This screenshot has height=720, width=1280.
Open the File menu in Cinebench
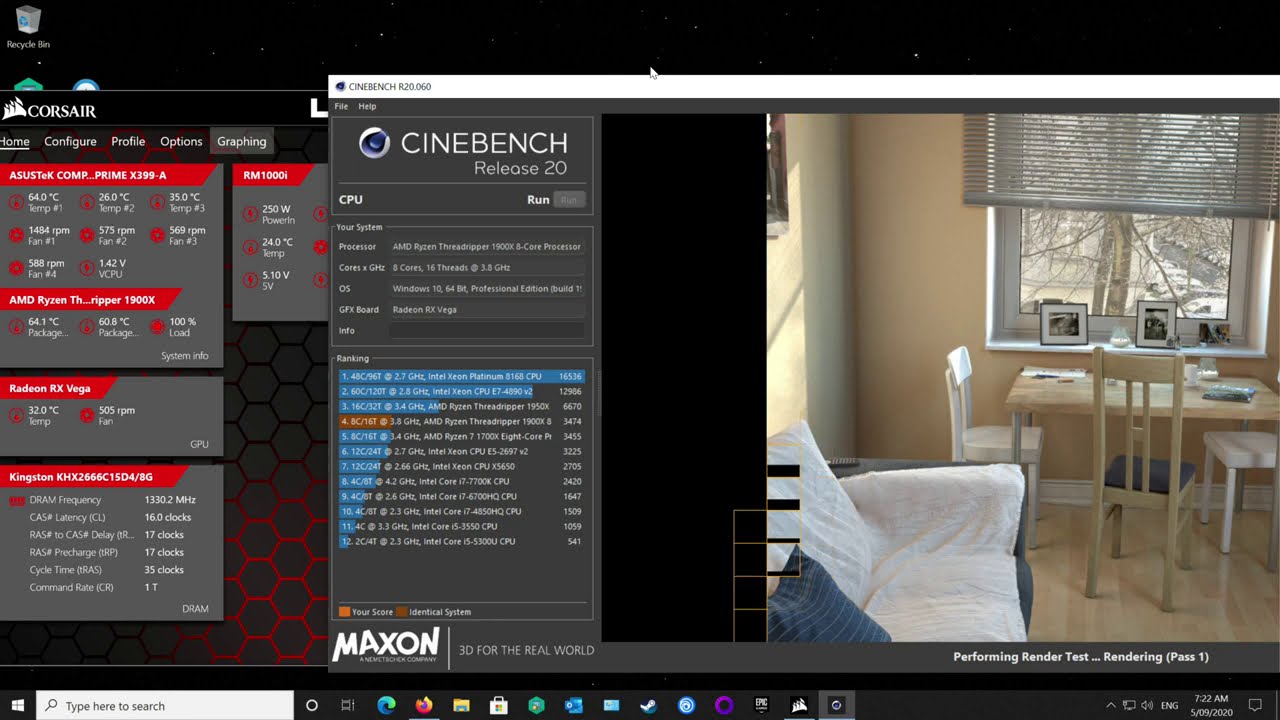(x=341, y=106)
